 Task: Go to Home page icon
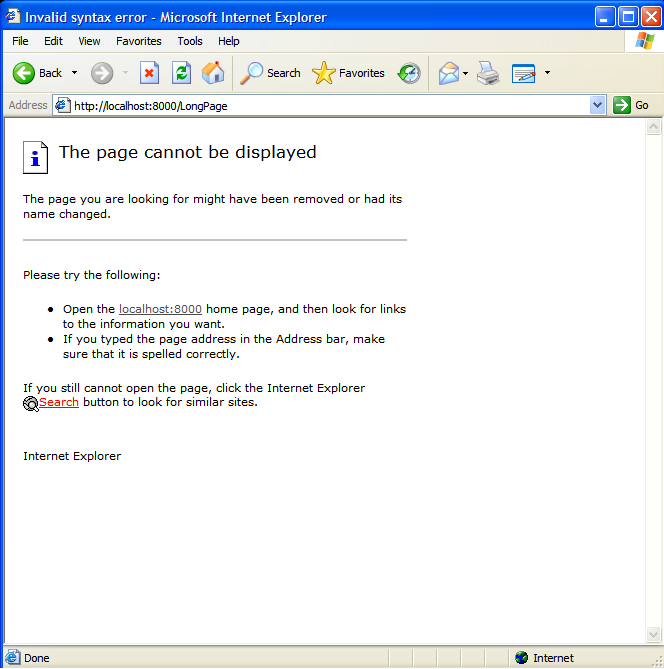pyautogui.click(x=213, y=73)
